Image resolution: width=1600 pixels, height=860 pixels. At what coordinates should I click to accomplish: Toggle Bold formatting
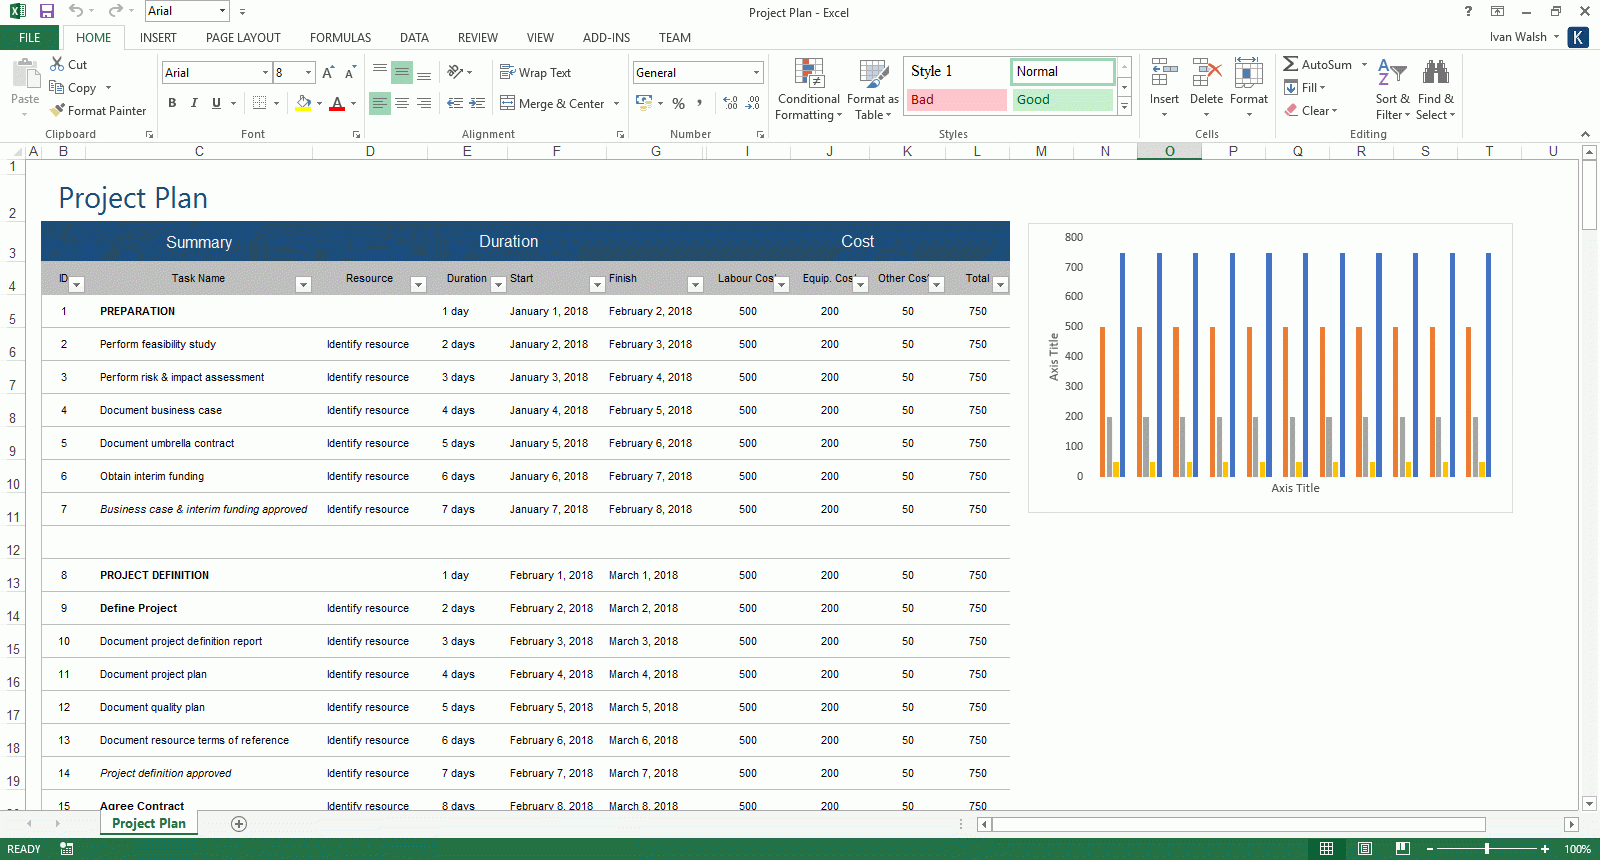[x=172, y=103]
